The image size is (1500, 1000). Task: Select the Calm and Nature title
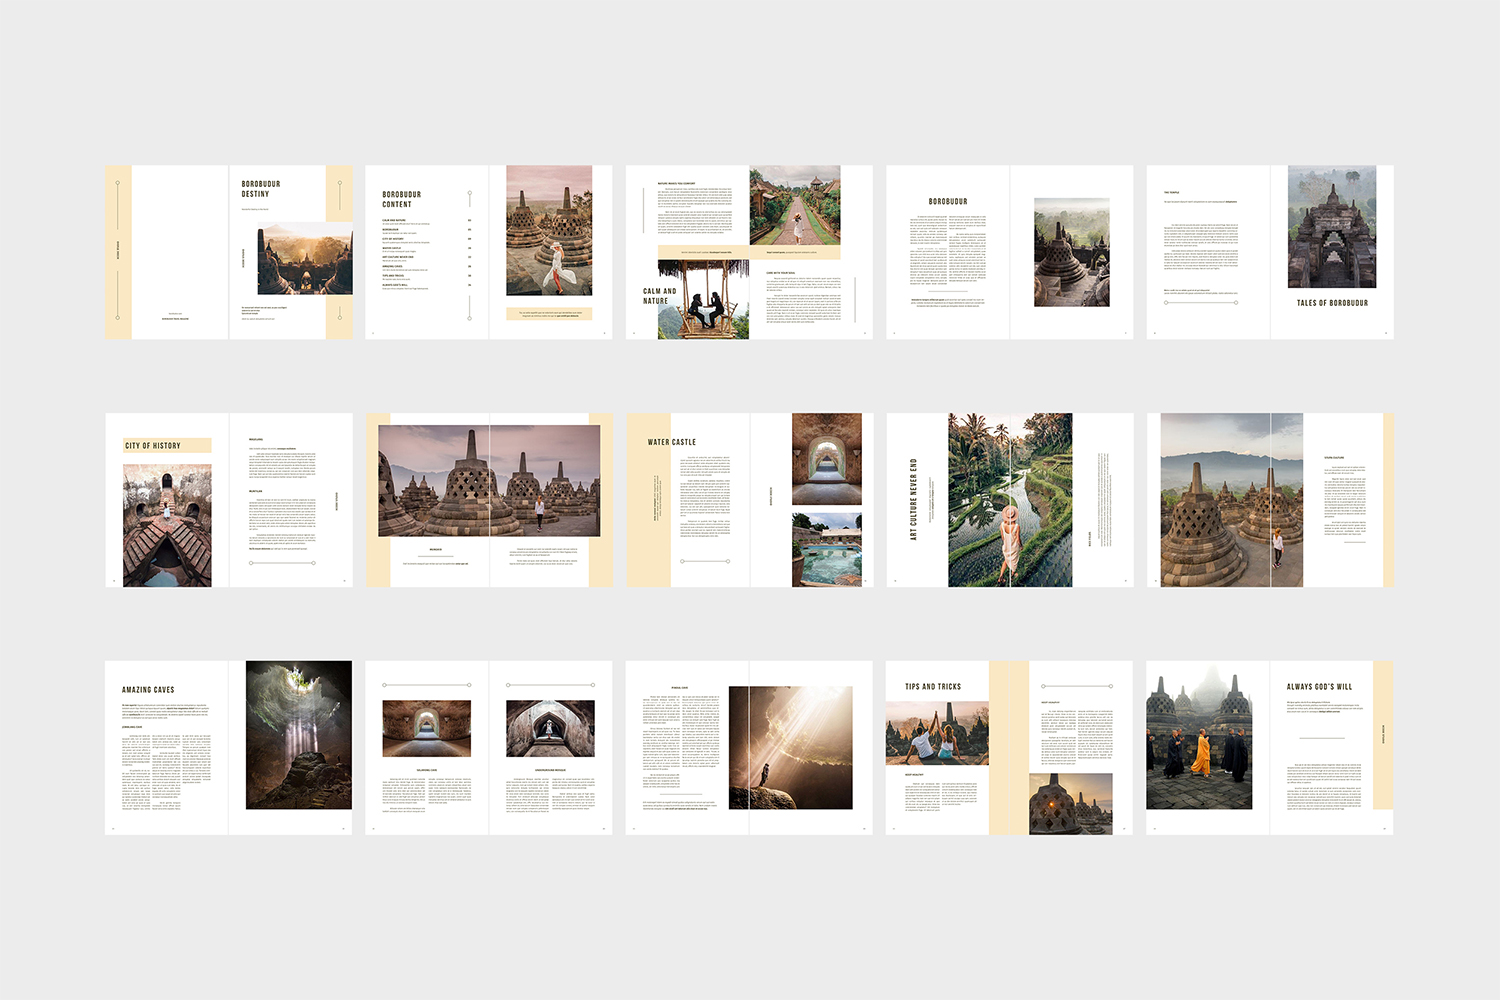659,296
